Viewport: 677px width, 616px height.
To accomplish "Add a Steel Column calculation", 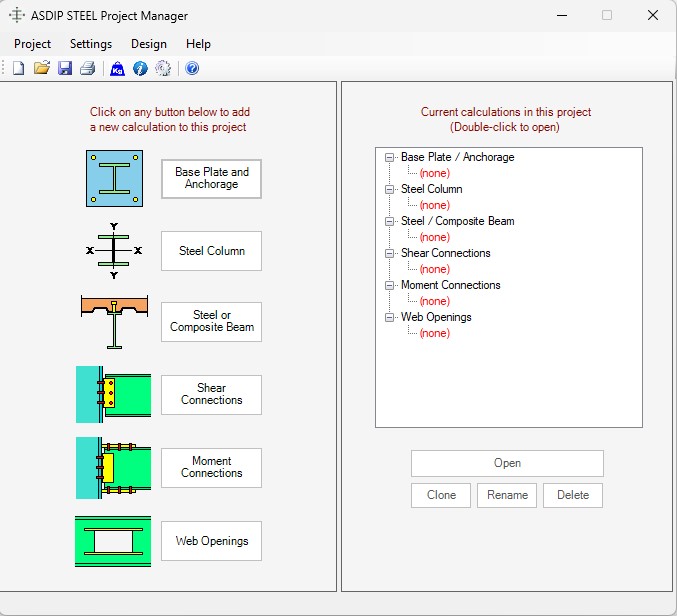I will click(x=212, y=251).
